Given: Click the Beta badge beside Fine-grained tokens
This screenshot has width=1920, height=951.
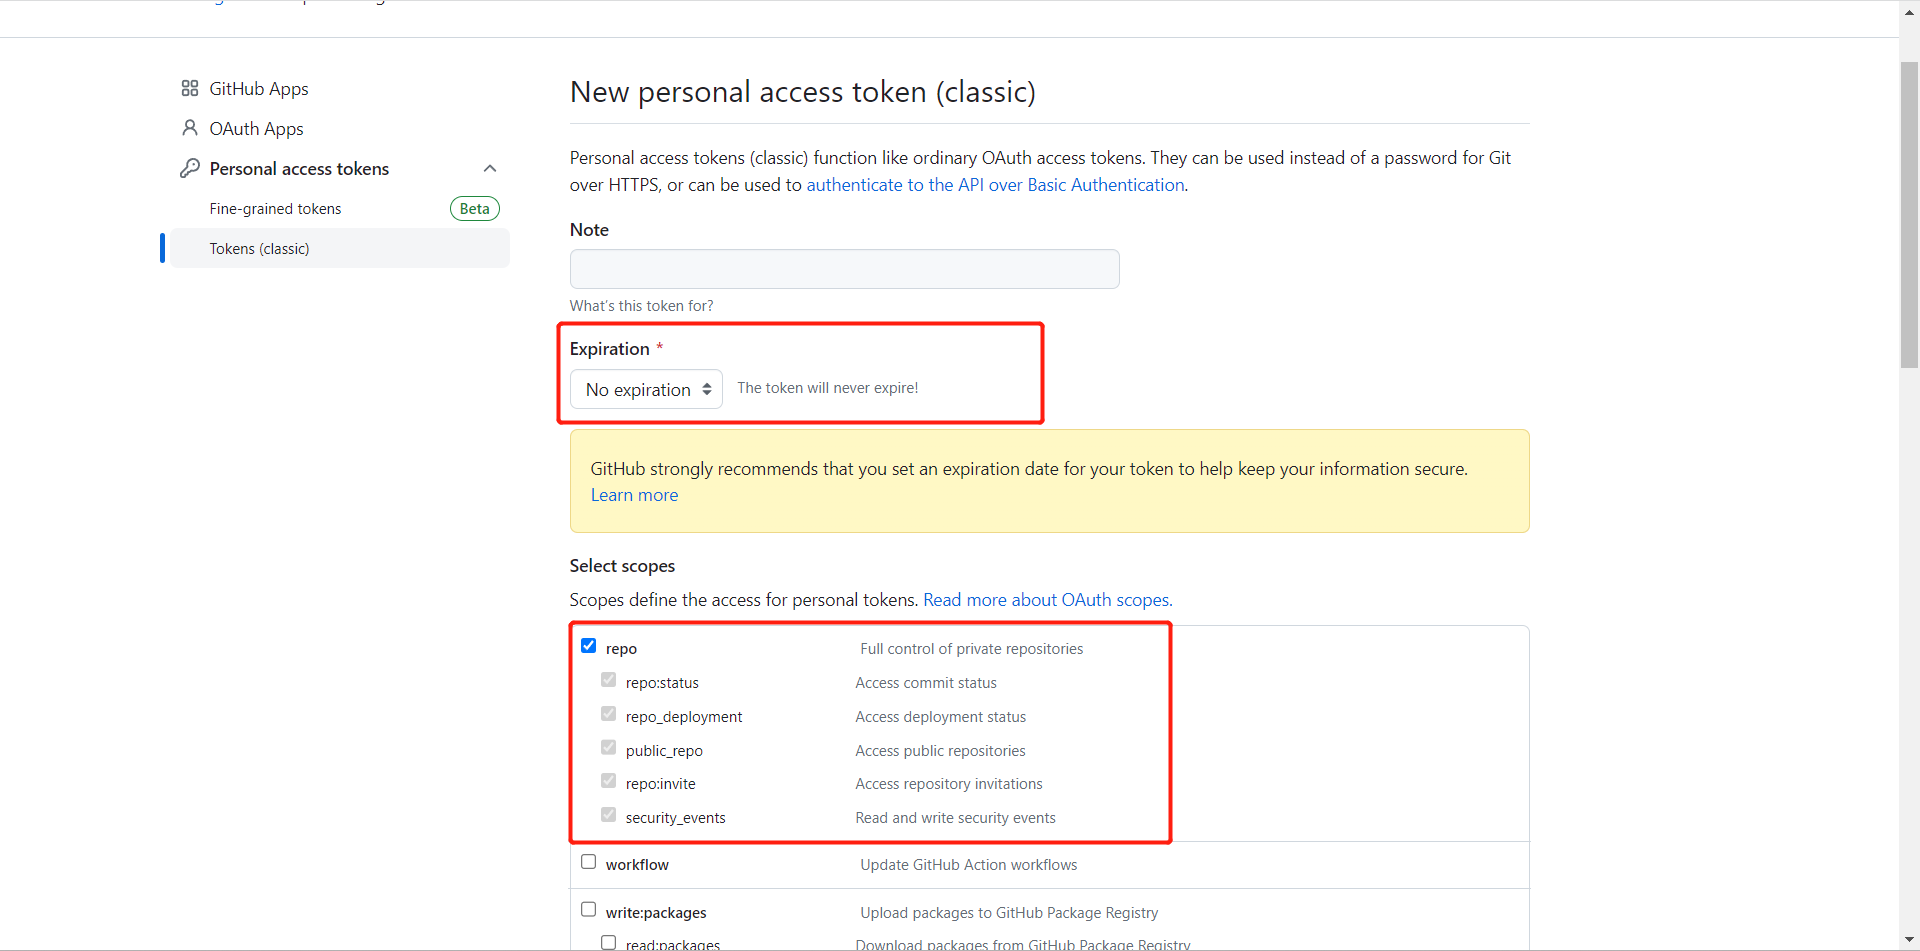Looking at the screenshot, I should [x=475, y=209].
